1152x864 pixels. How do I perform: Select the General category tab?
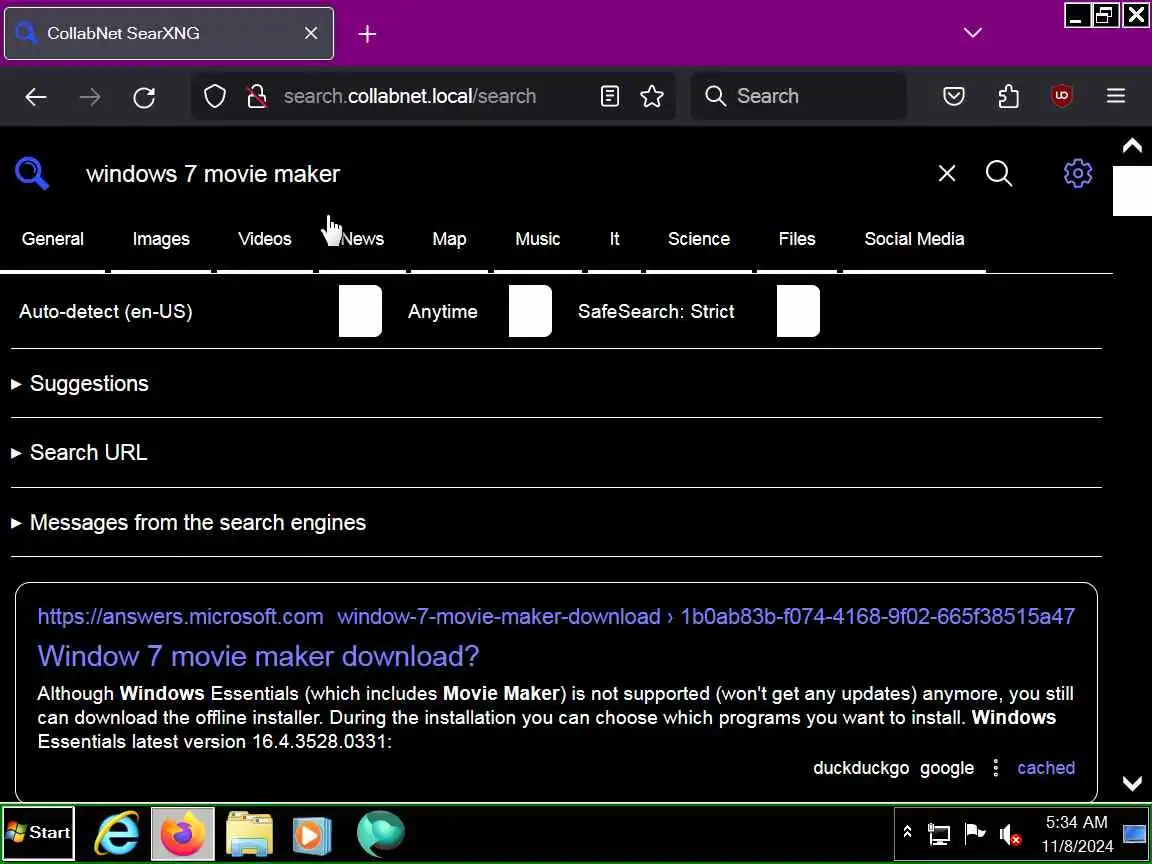[53, 239]
